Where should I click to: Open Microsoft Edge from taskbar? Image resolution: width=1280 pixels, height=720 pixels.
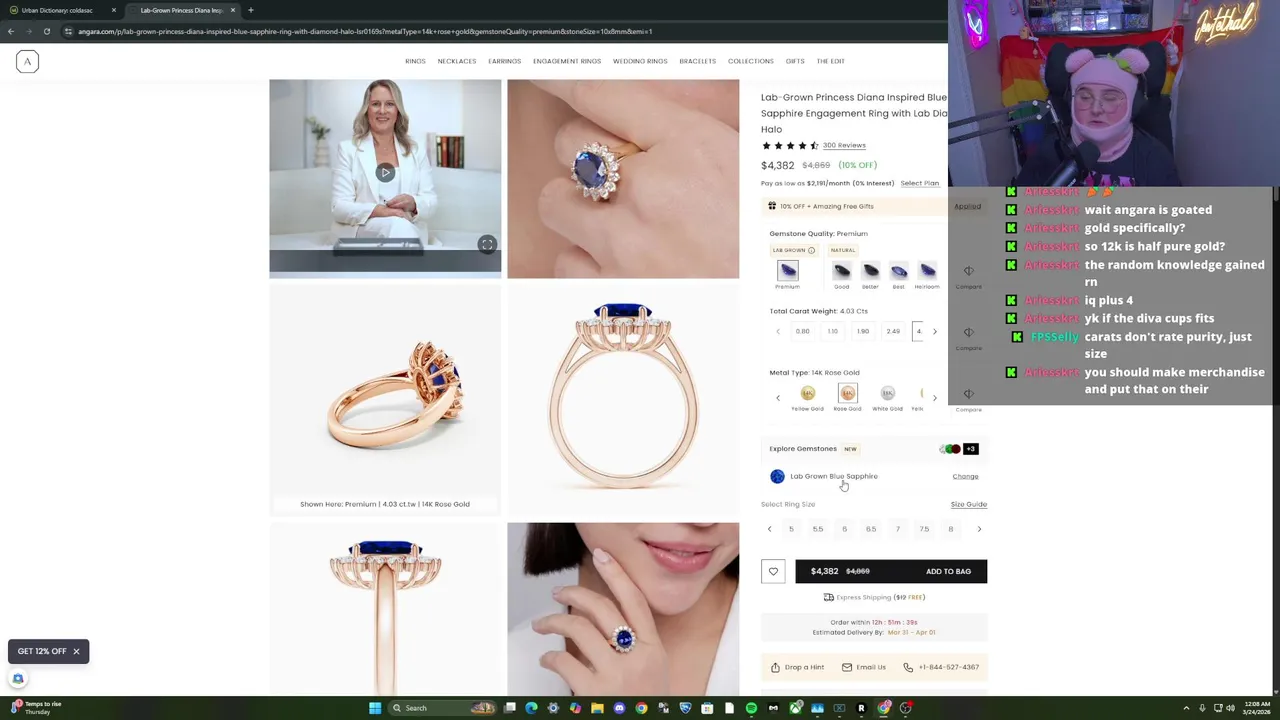[531, 708]
